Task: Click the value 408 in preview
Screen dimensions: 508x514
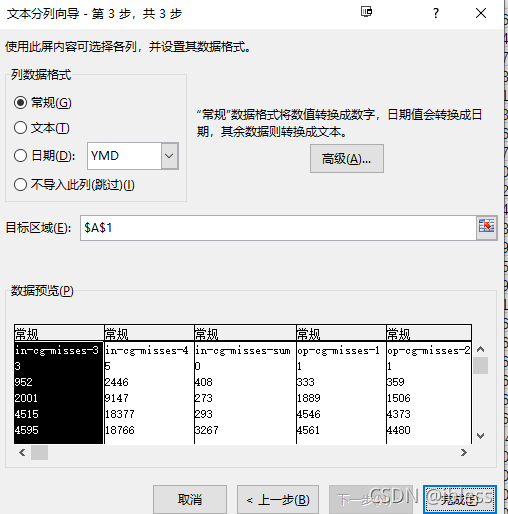Action: [x=204, y=382]
